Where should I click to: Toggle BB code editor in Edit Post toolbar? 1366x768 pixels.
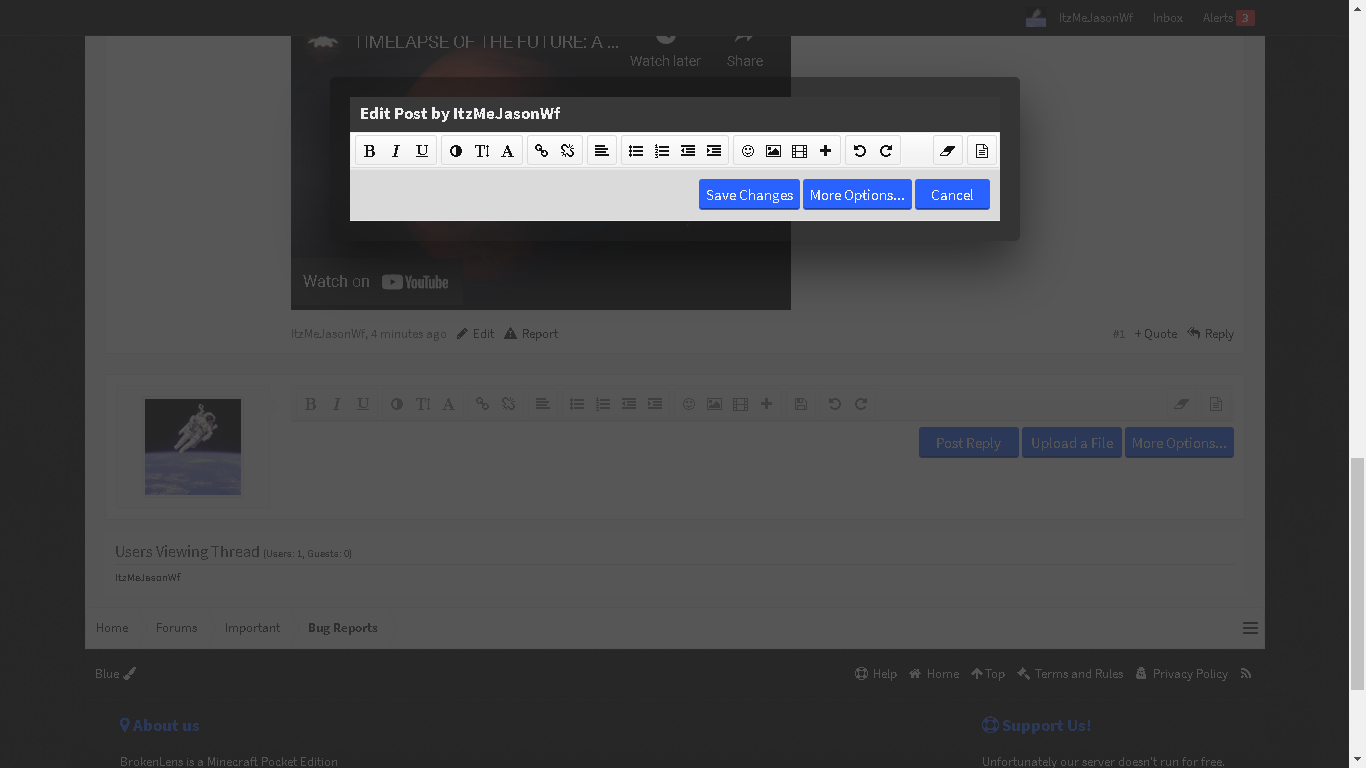[982, 151]
